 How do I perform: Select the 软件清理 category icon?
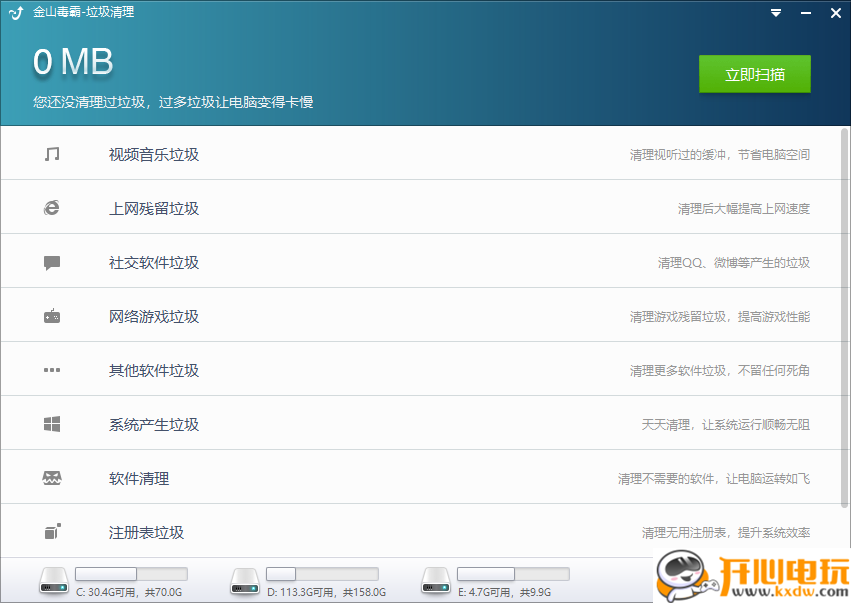click(52, 477)
